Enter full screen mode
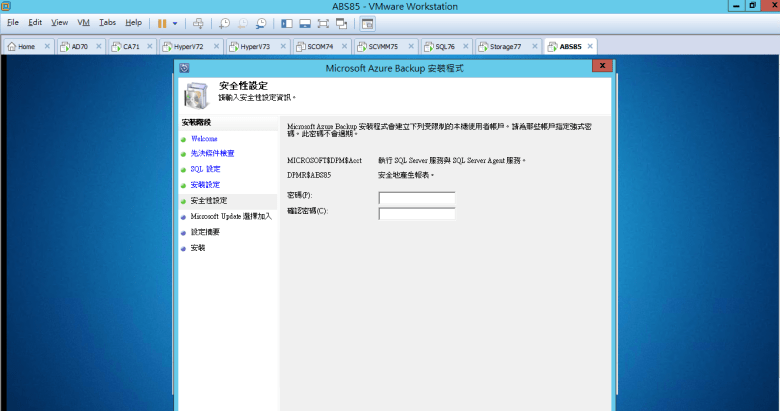The width and height of the screenshot is (780, 411). point(324,22)
